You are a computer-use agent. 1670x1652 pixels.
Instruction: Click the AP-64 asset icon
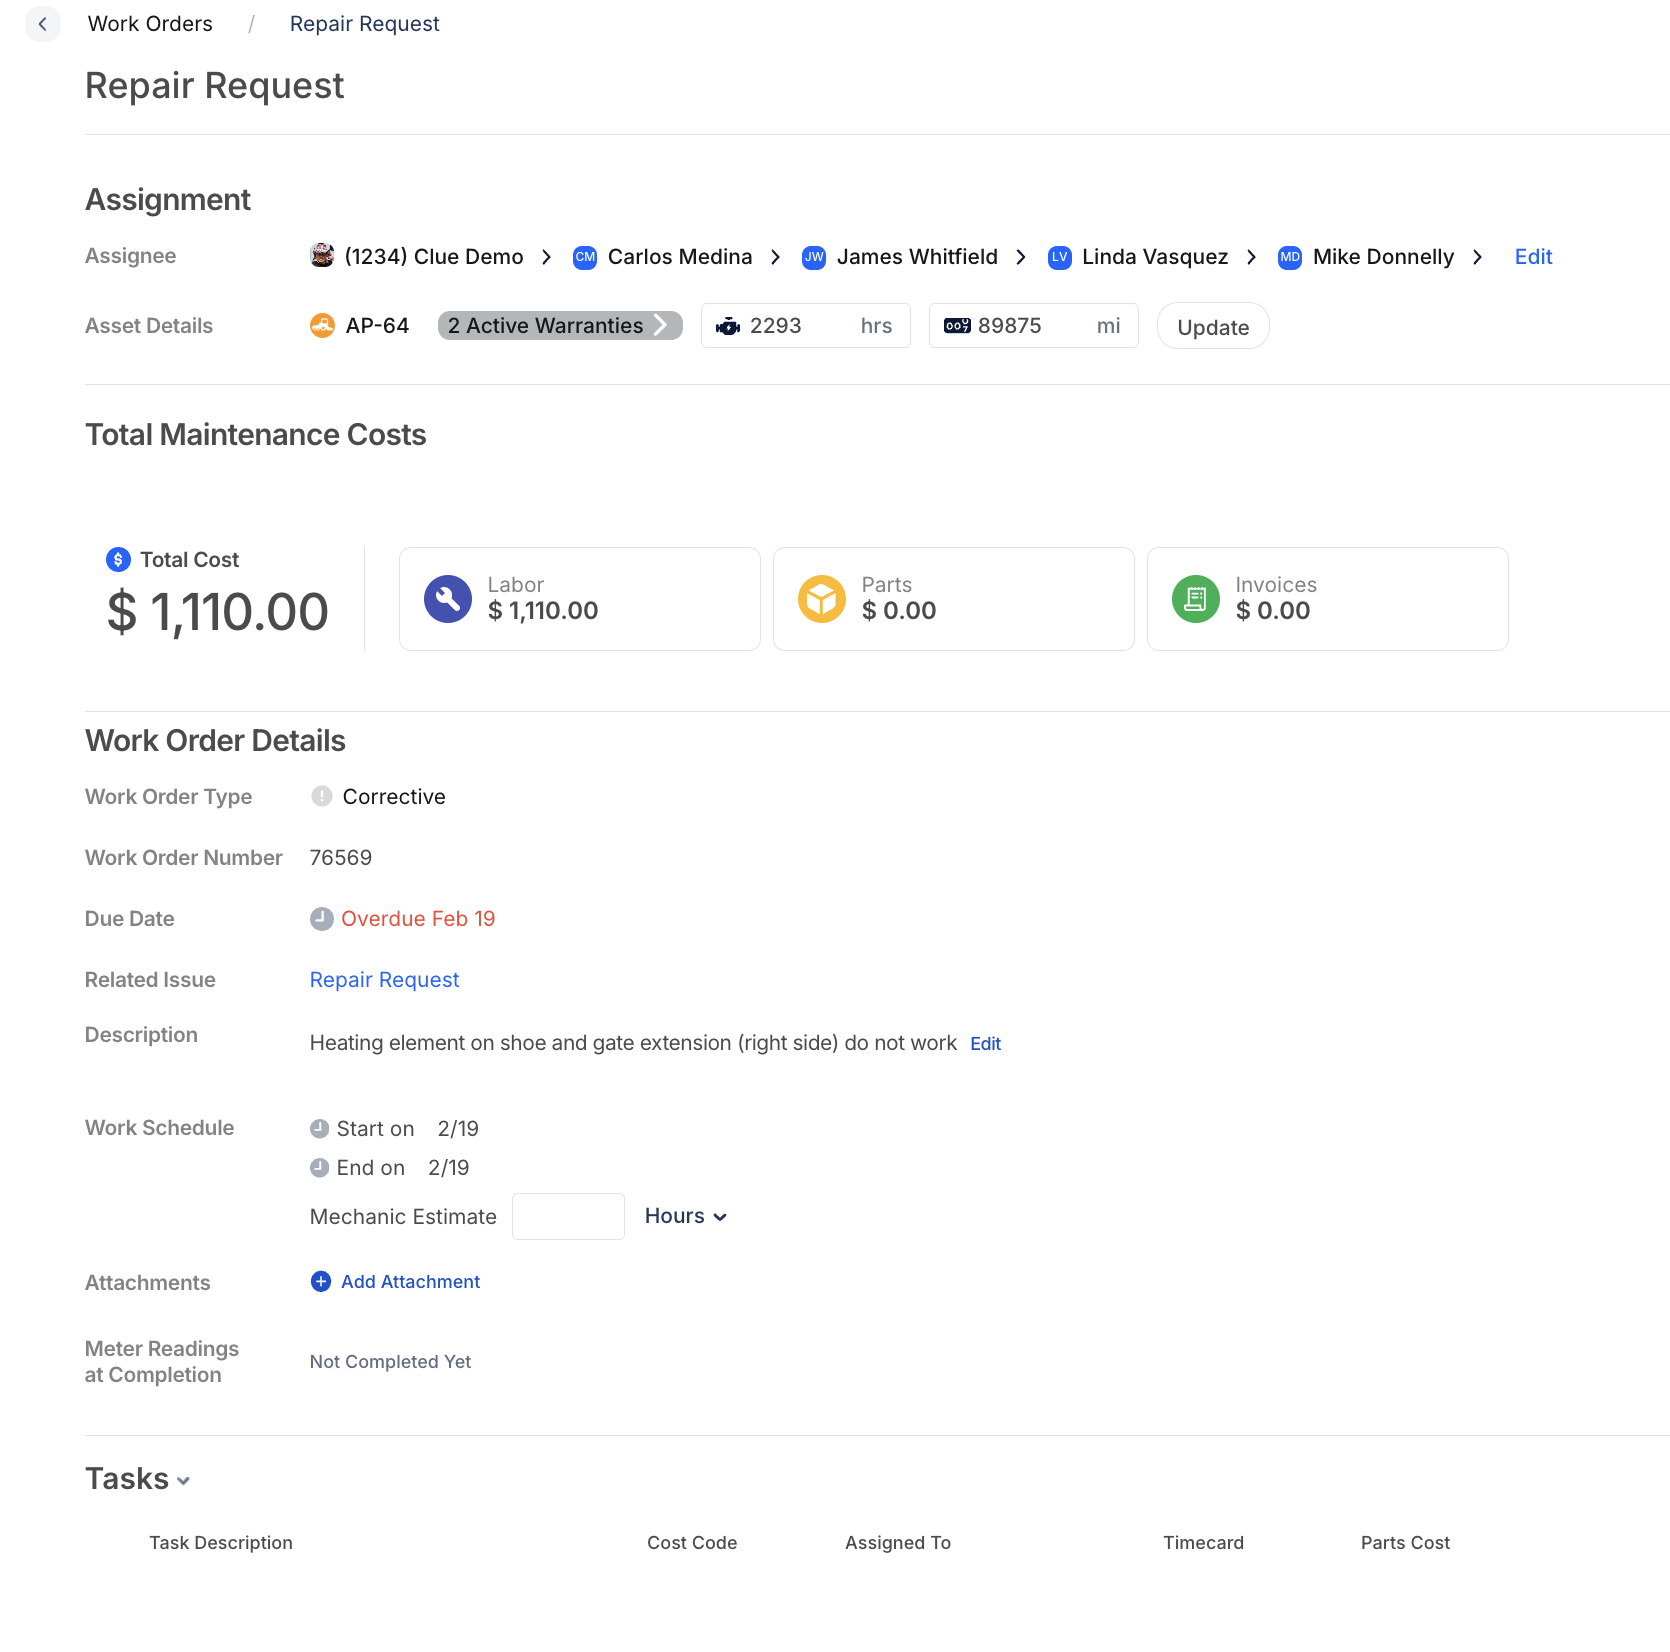[x=321, y=325]
